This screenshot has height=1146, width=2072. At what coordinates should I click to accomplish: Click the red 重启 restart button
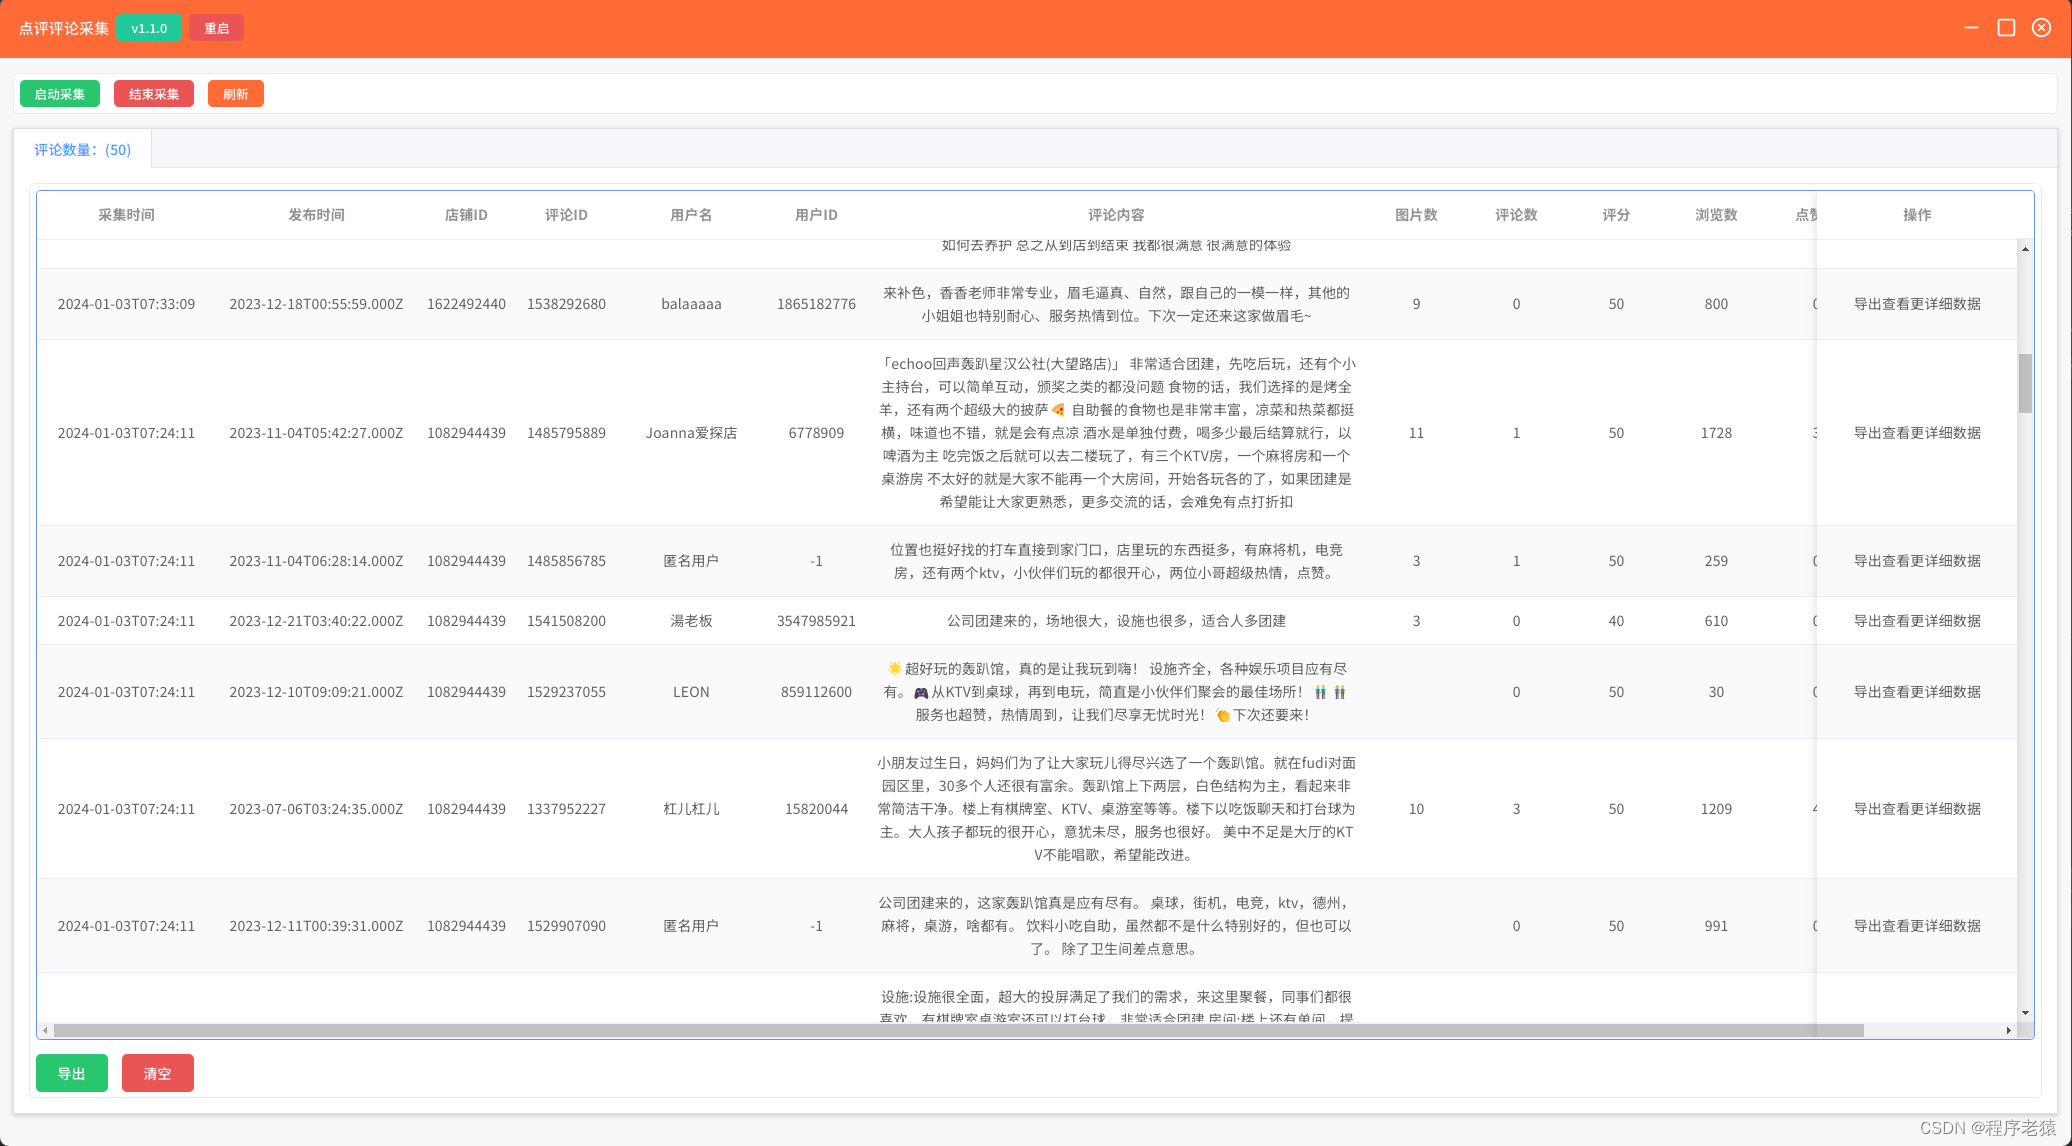(216, 28)
